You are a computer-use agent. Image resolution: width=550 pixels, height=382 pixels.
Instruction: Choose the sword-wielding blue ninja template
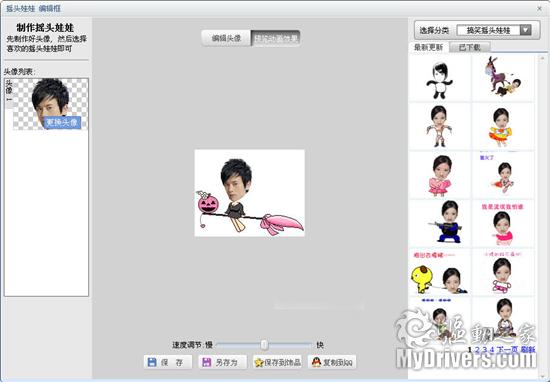tap(440, 223)
